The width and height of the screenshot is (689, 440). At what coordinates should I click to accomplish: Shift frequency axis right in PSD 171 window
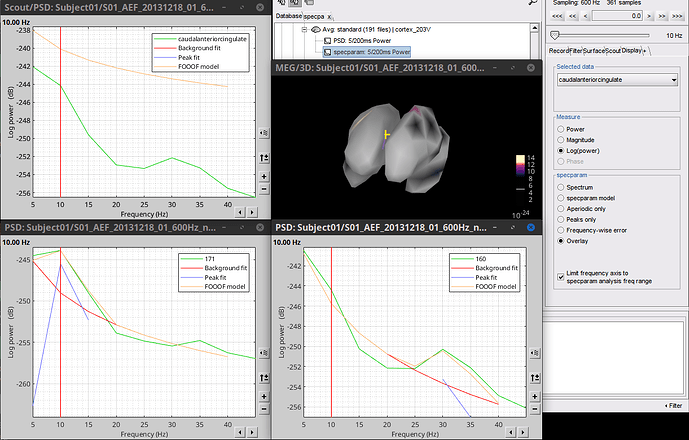coord(252,433)
